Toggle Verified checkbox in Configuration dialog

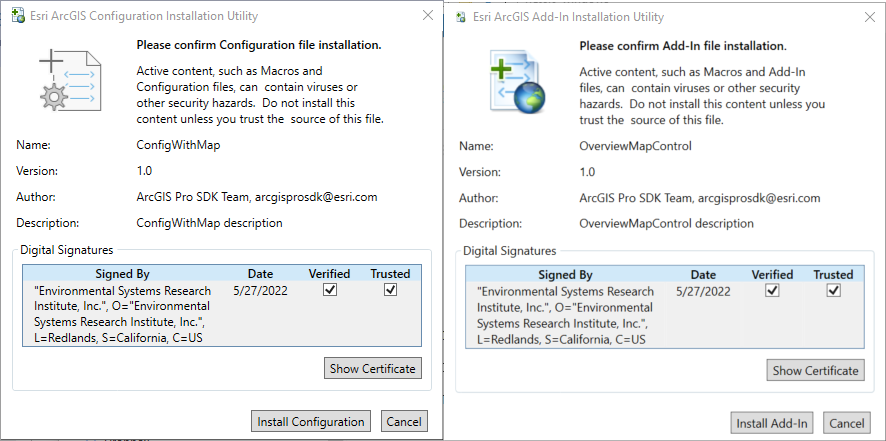pyautogui.click(x=329, y=289)
